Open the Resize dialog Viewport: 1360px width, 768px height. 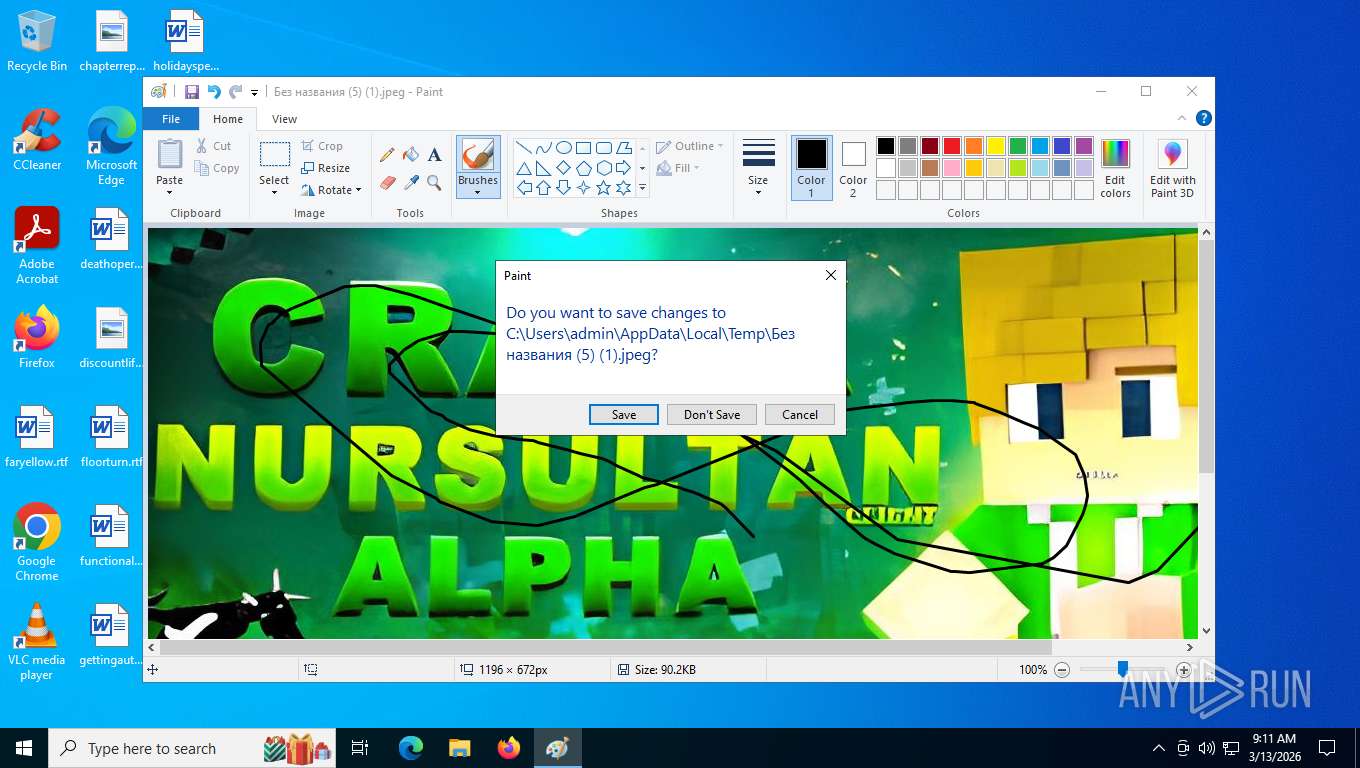(325, 168)
